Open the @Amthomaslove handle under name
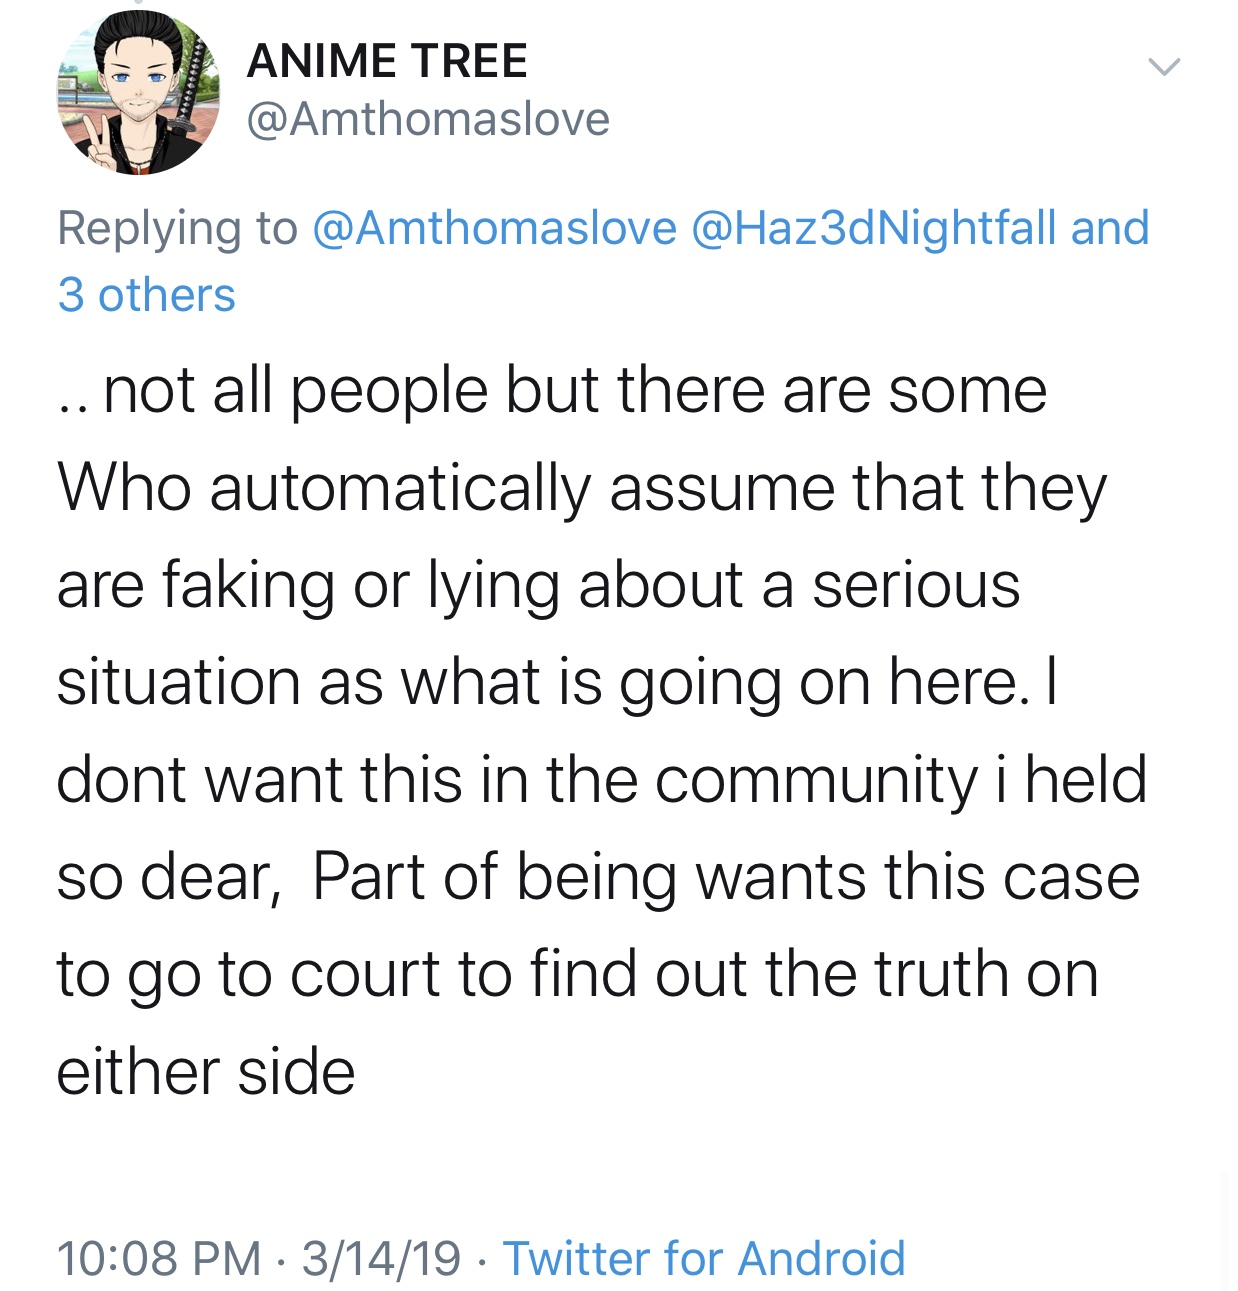1238x1291 pixels. click(x=428, y=120)
